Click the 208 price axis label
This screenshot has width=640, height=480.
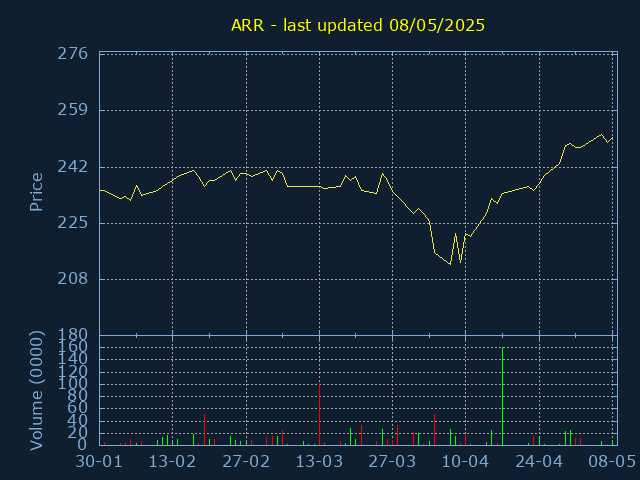(x=72, y=279)
